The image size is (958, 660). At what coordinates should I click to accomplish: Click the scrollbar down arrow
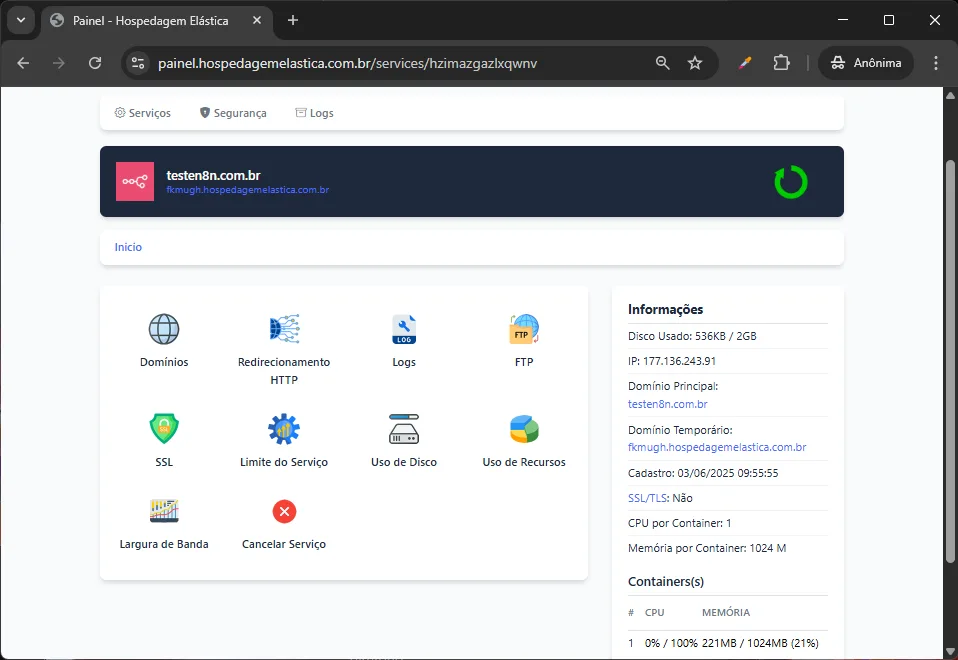950,651
